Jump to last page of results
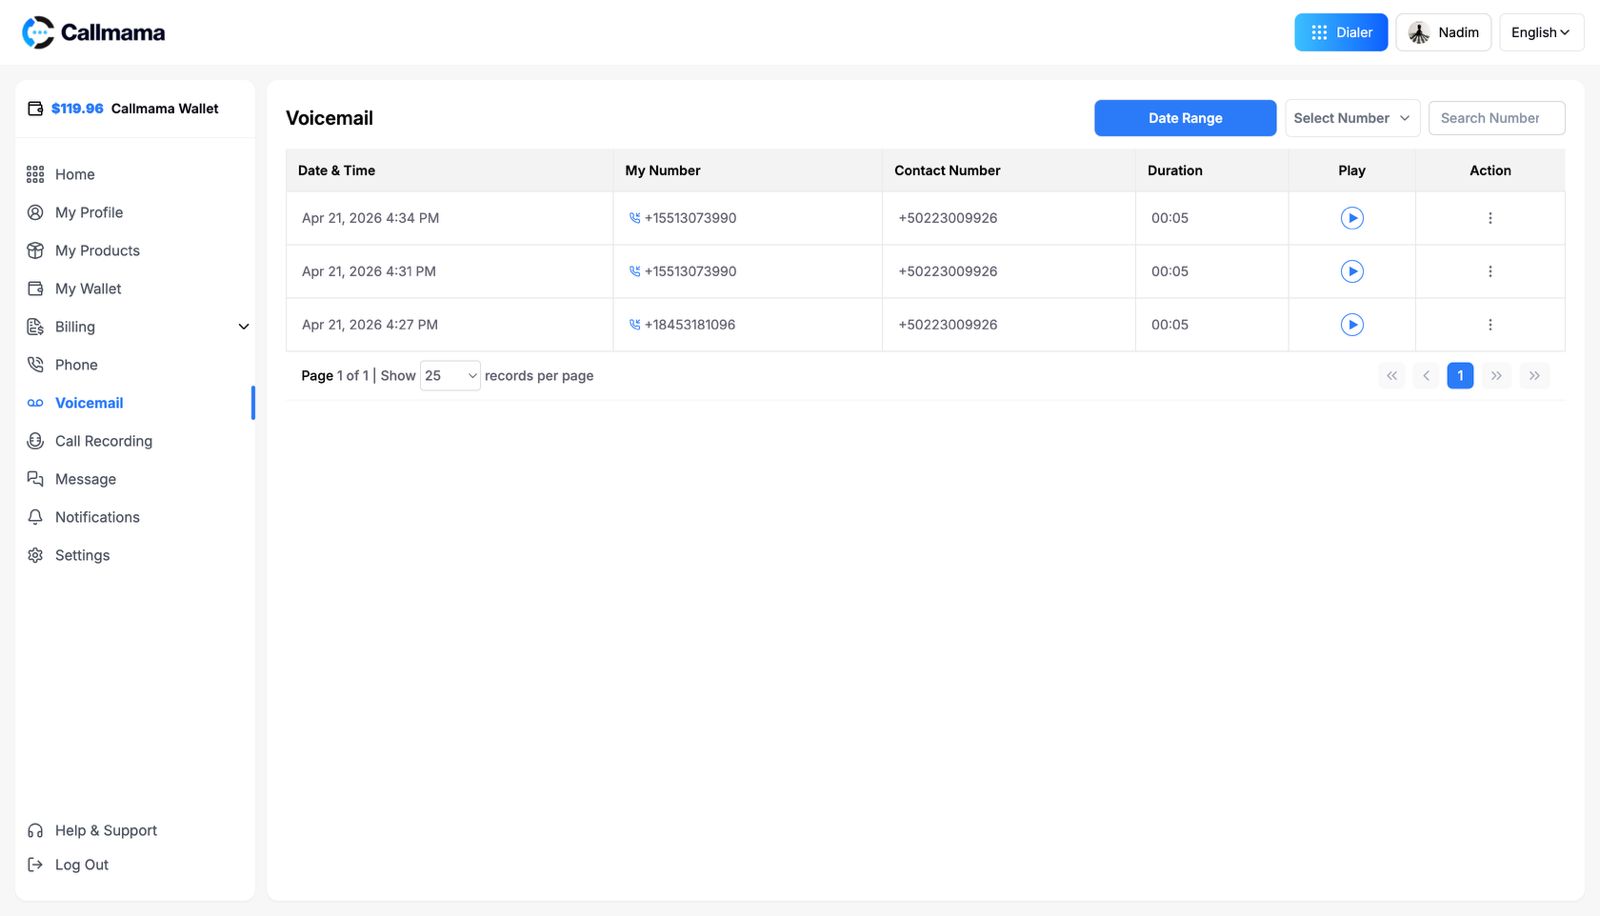 pos(1534,376)
